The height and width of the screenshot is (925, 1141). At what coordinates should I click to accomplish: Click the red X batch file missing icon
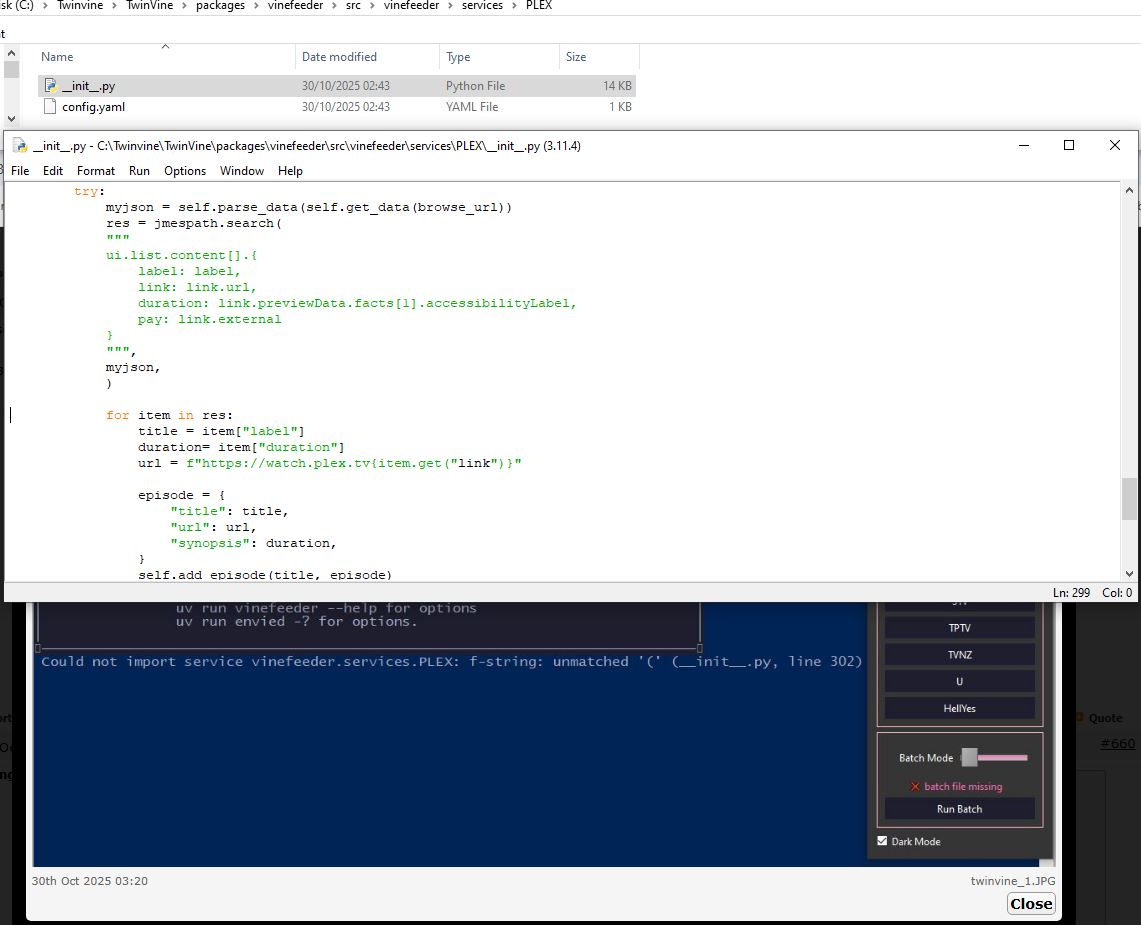[x=914, y=787]
